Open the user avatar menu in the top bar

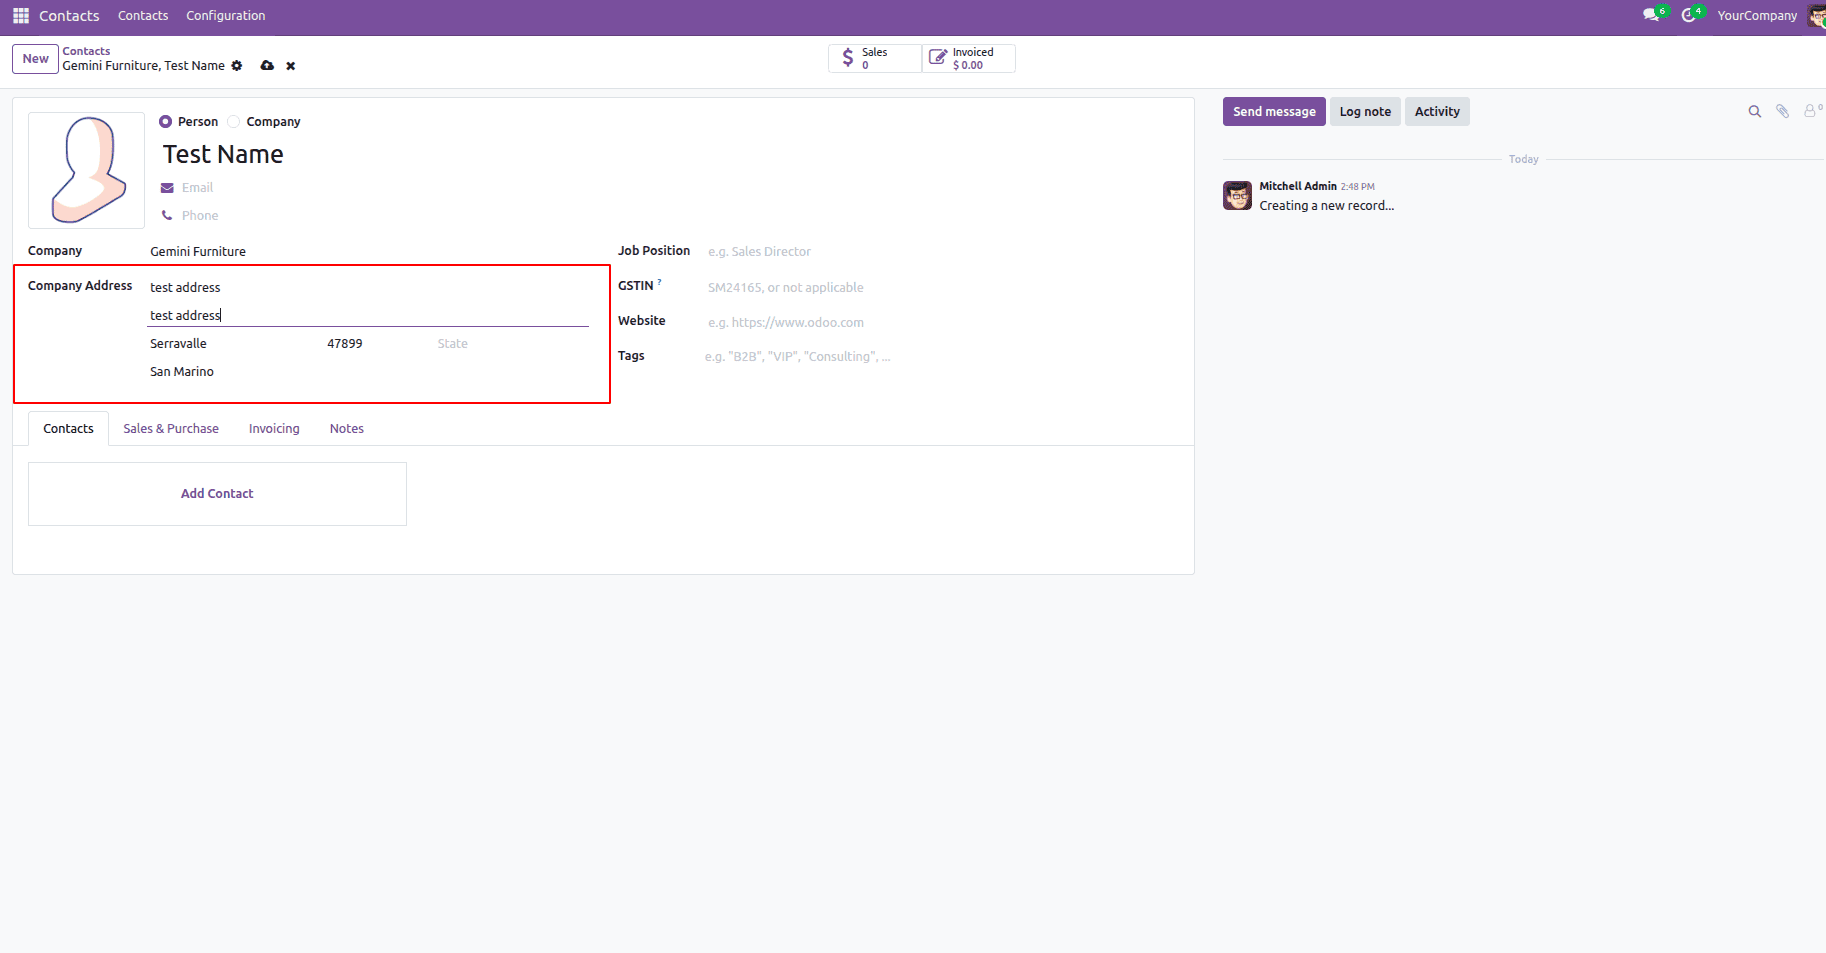(1816, 16)
